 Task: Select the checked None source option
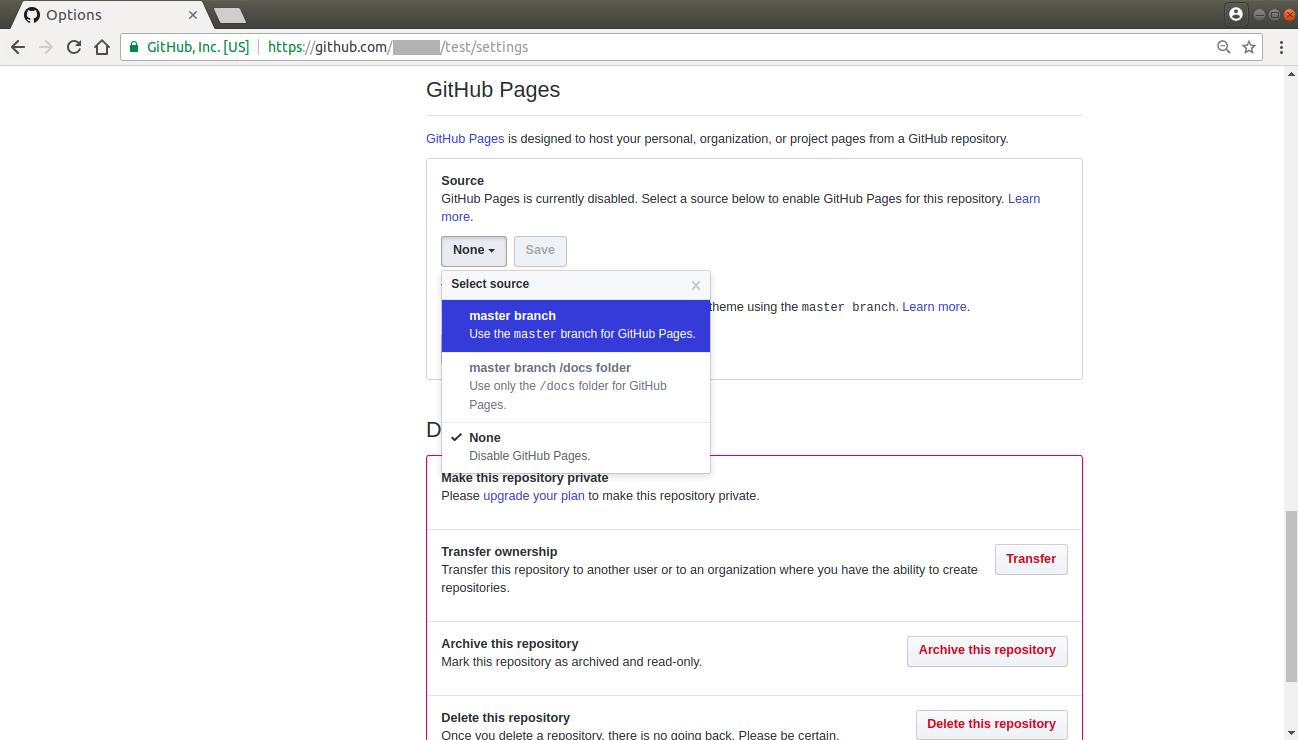pos(576,447)
